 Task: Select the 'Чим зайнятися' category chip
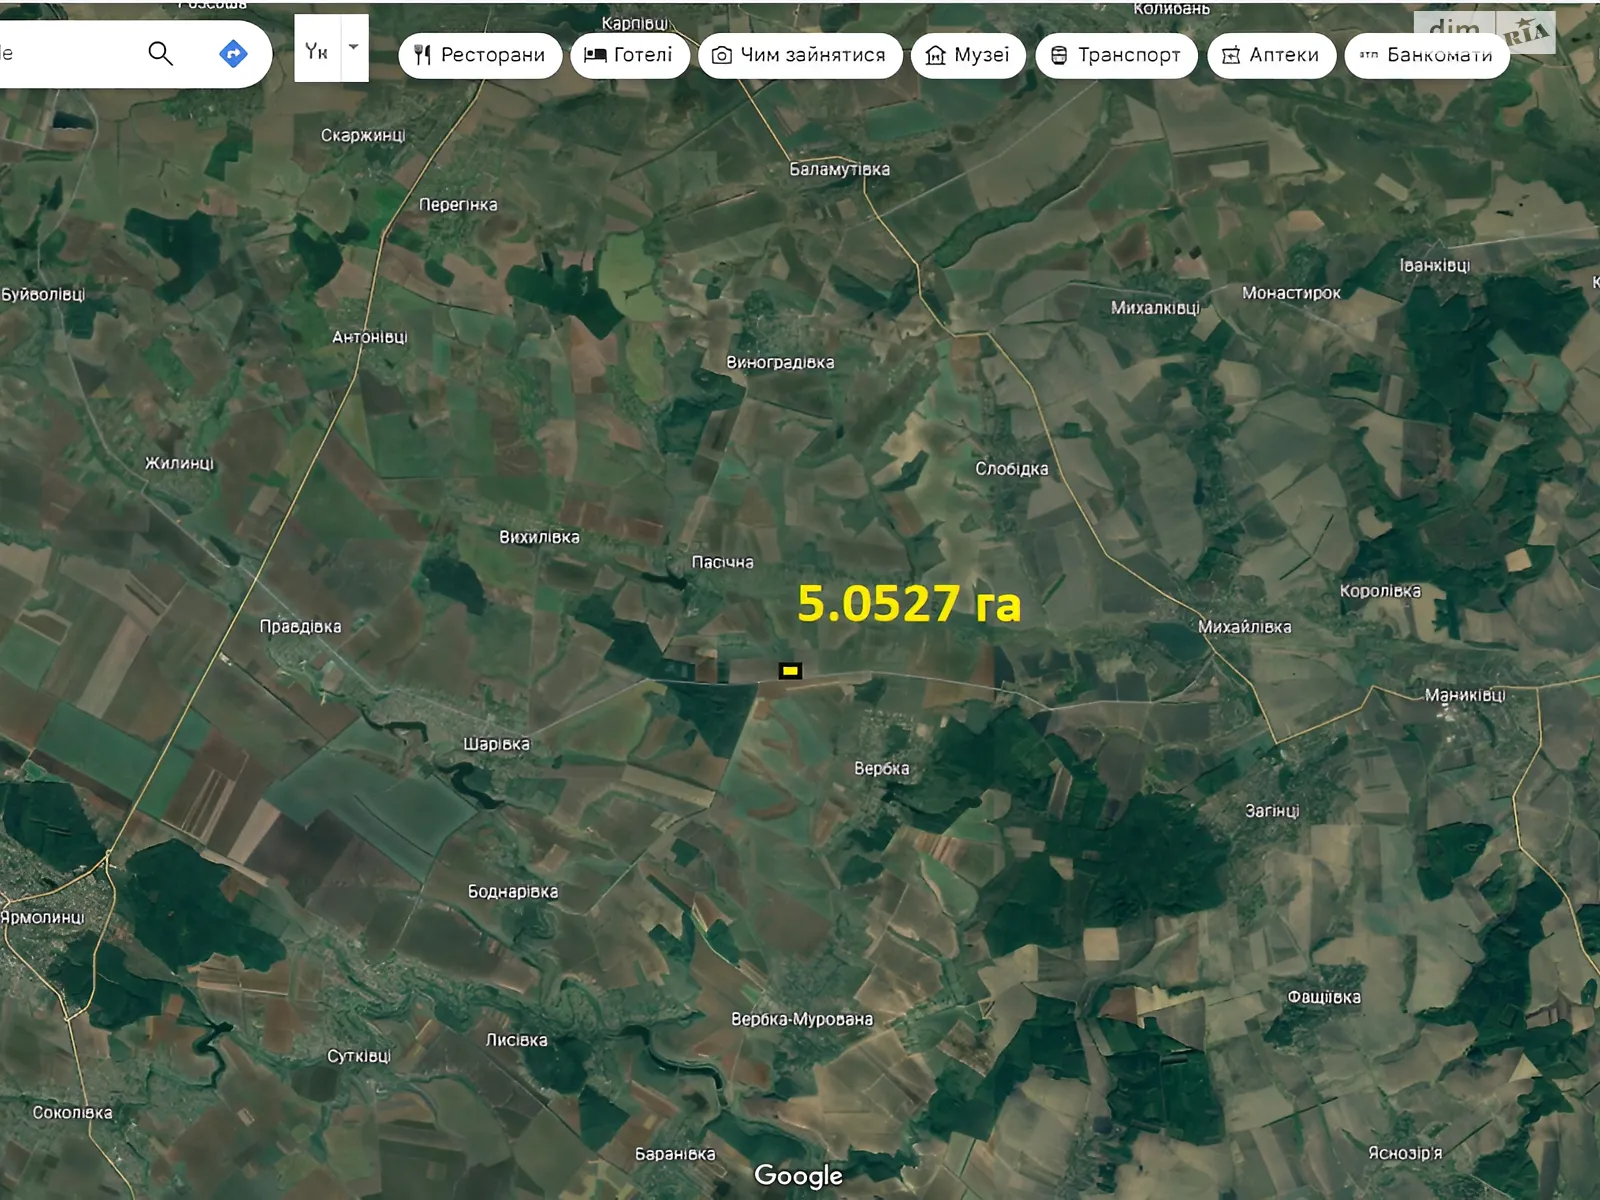pos(799,55)
